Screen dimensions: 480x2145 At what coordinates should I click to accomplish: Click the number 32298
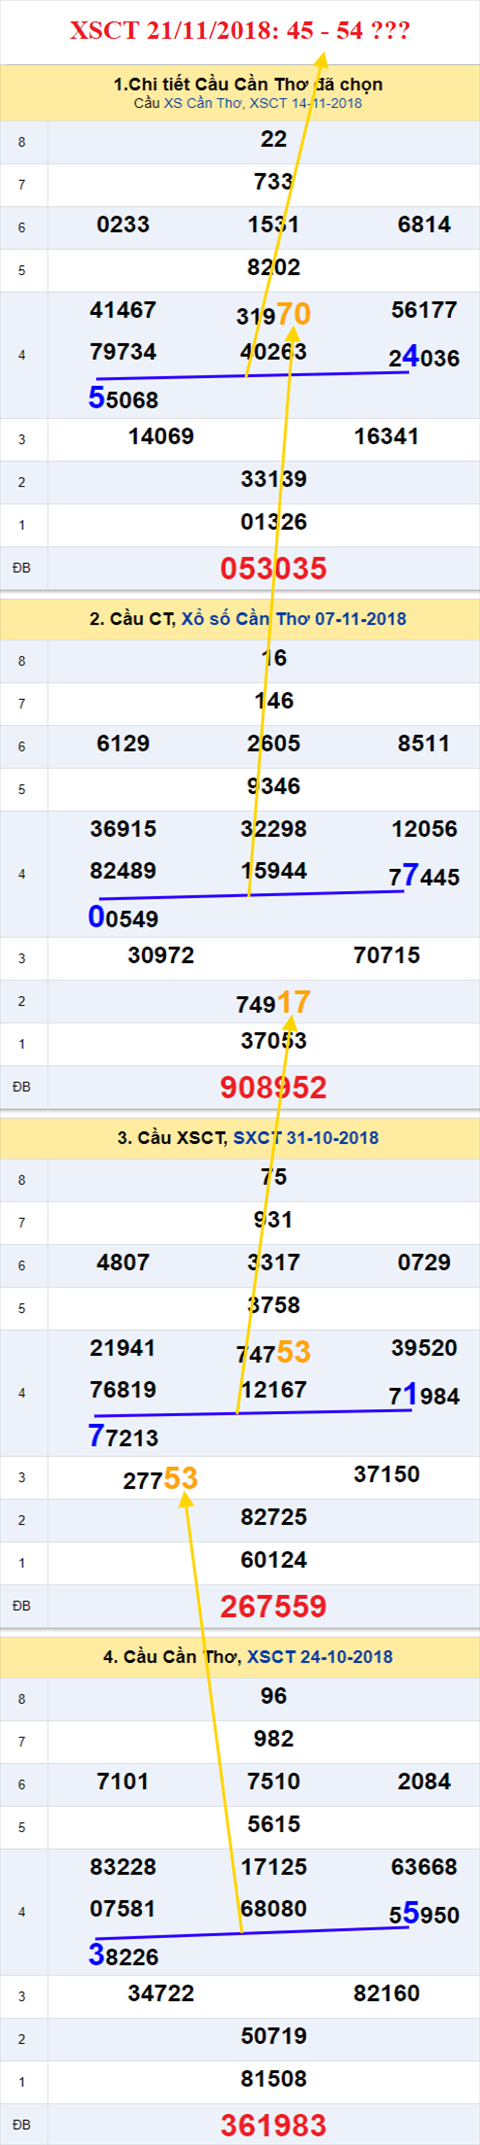(x=274, y=829)
